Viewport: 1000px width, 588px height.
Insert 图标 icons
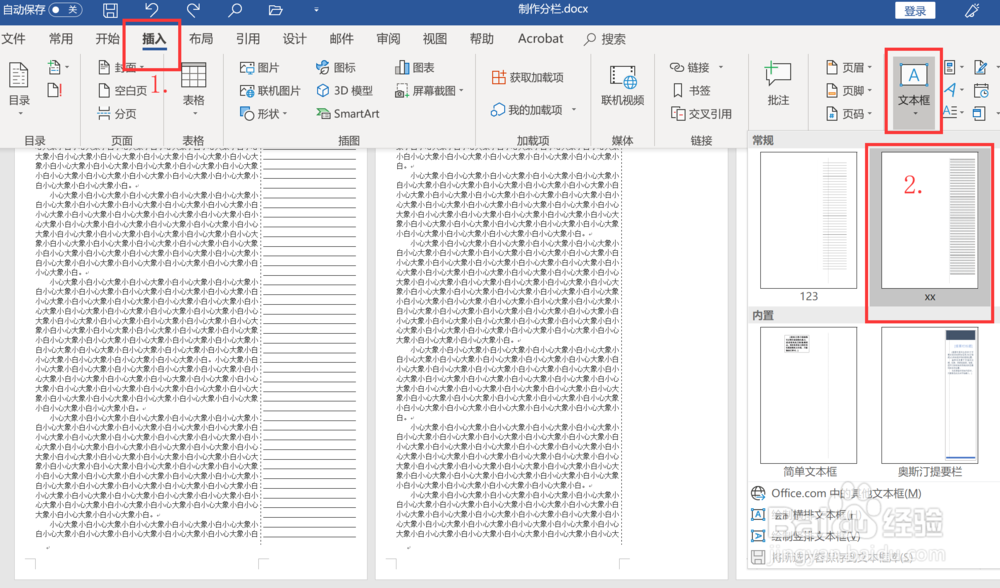(336, 68)
